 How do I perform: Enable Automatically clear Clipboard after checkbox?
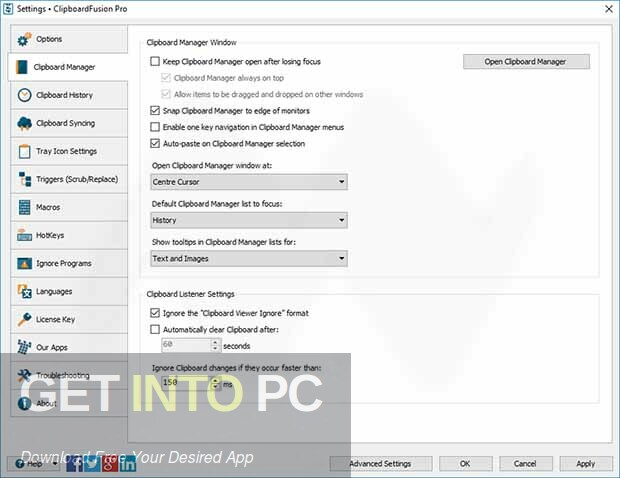[x=155, y=329]
